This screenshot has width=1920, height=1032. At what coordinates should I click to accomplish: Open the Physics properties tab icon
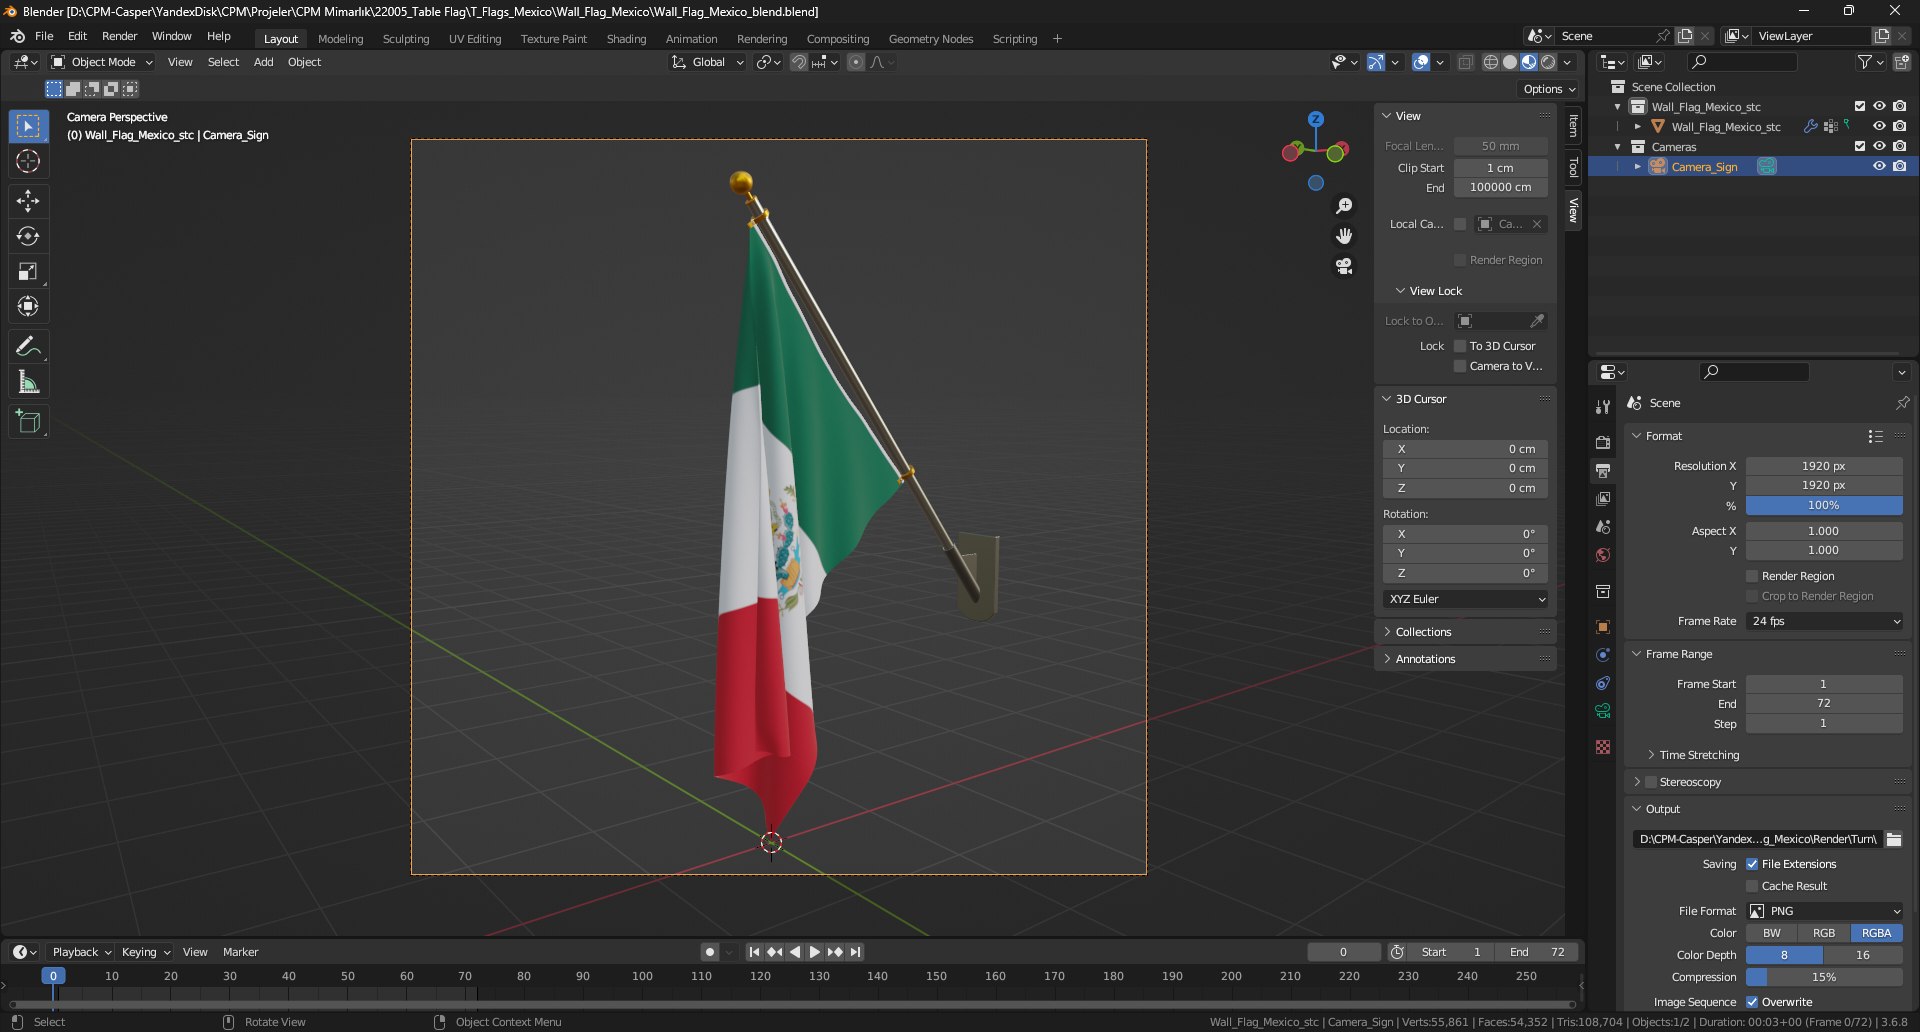[x=1603, y=655]
